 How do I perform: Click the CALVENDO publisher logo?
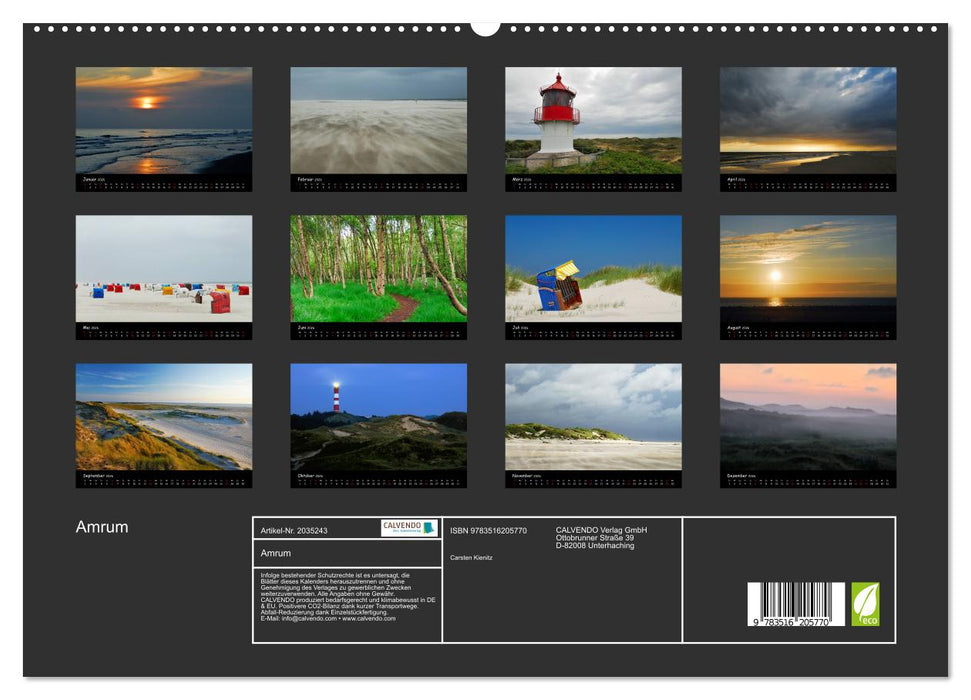(x=405, y=527)
